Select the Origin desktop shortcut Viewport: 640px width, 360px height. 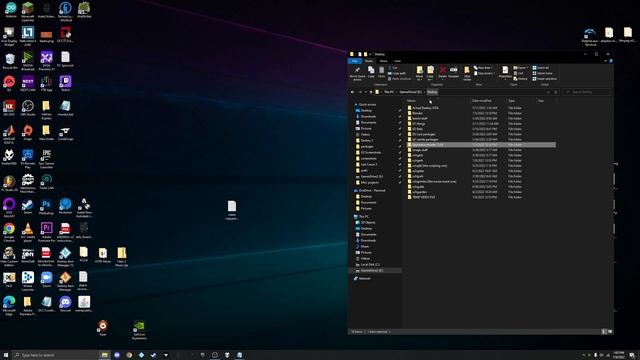pos(28,132)
